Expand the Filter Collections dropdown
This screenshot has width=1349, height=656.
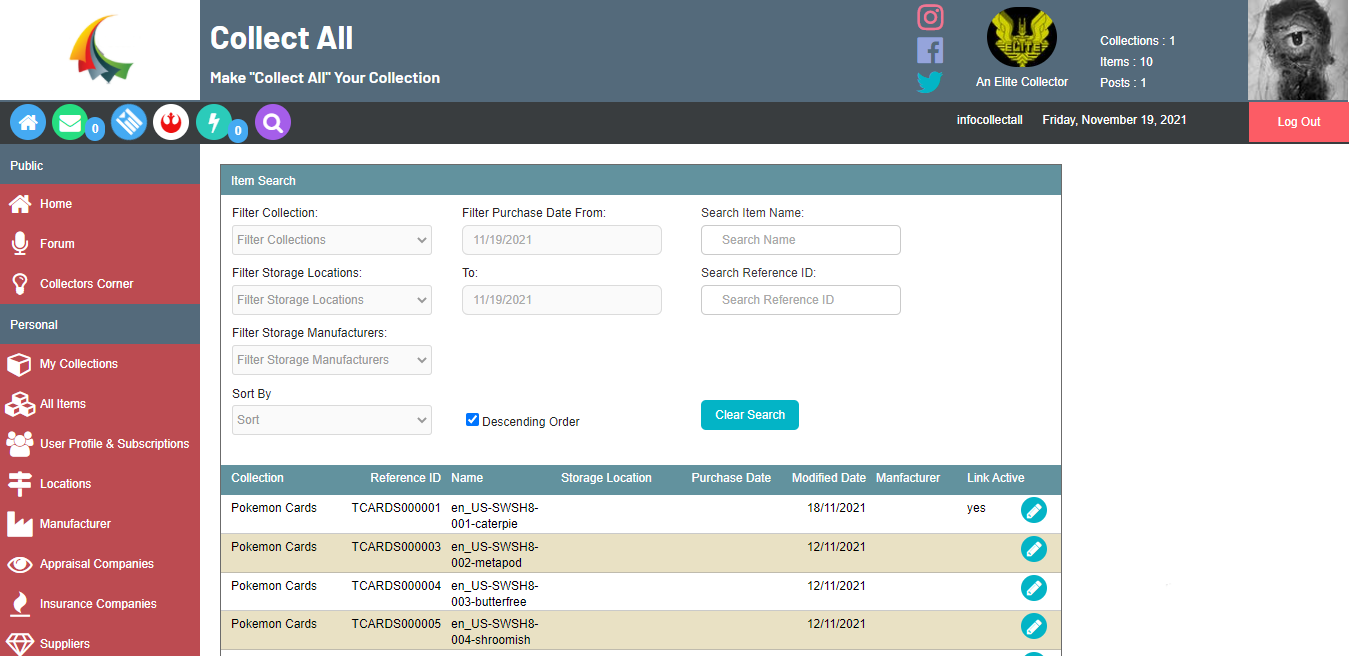pos(331,240)
